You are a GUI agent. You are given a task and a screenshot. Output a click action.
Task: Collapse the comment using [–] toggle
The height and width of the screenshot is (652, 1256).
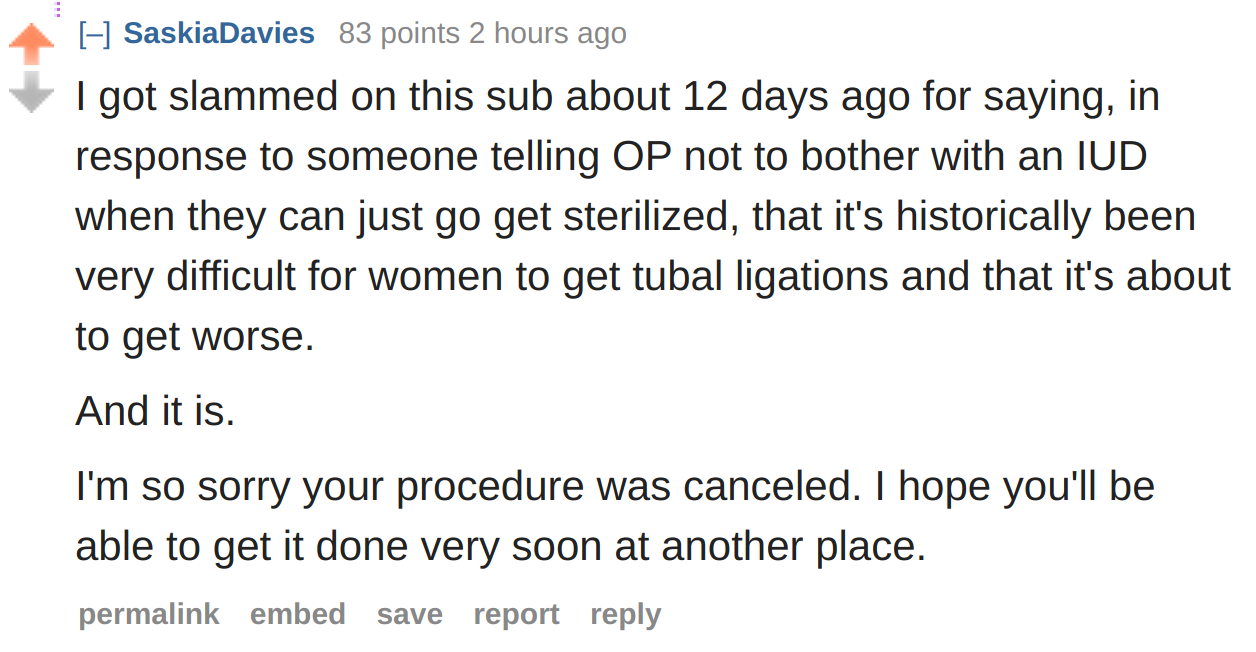pyautogui.click(x=94, y=34)
